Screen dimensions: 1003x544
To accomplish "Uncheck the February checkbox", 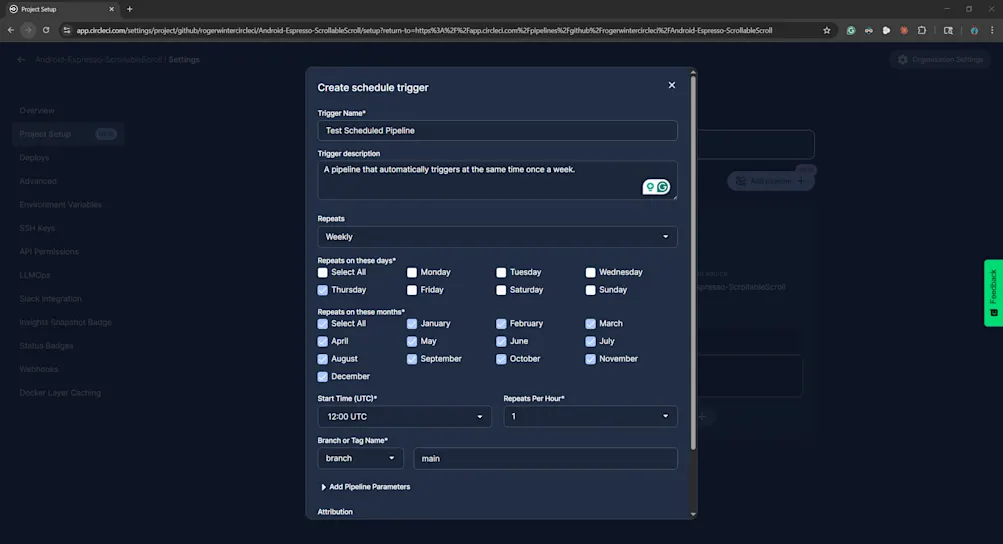I will [501, 324].
